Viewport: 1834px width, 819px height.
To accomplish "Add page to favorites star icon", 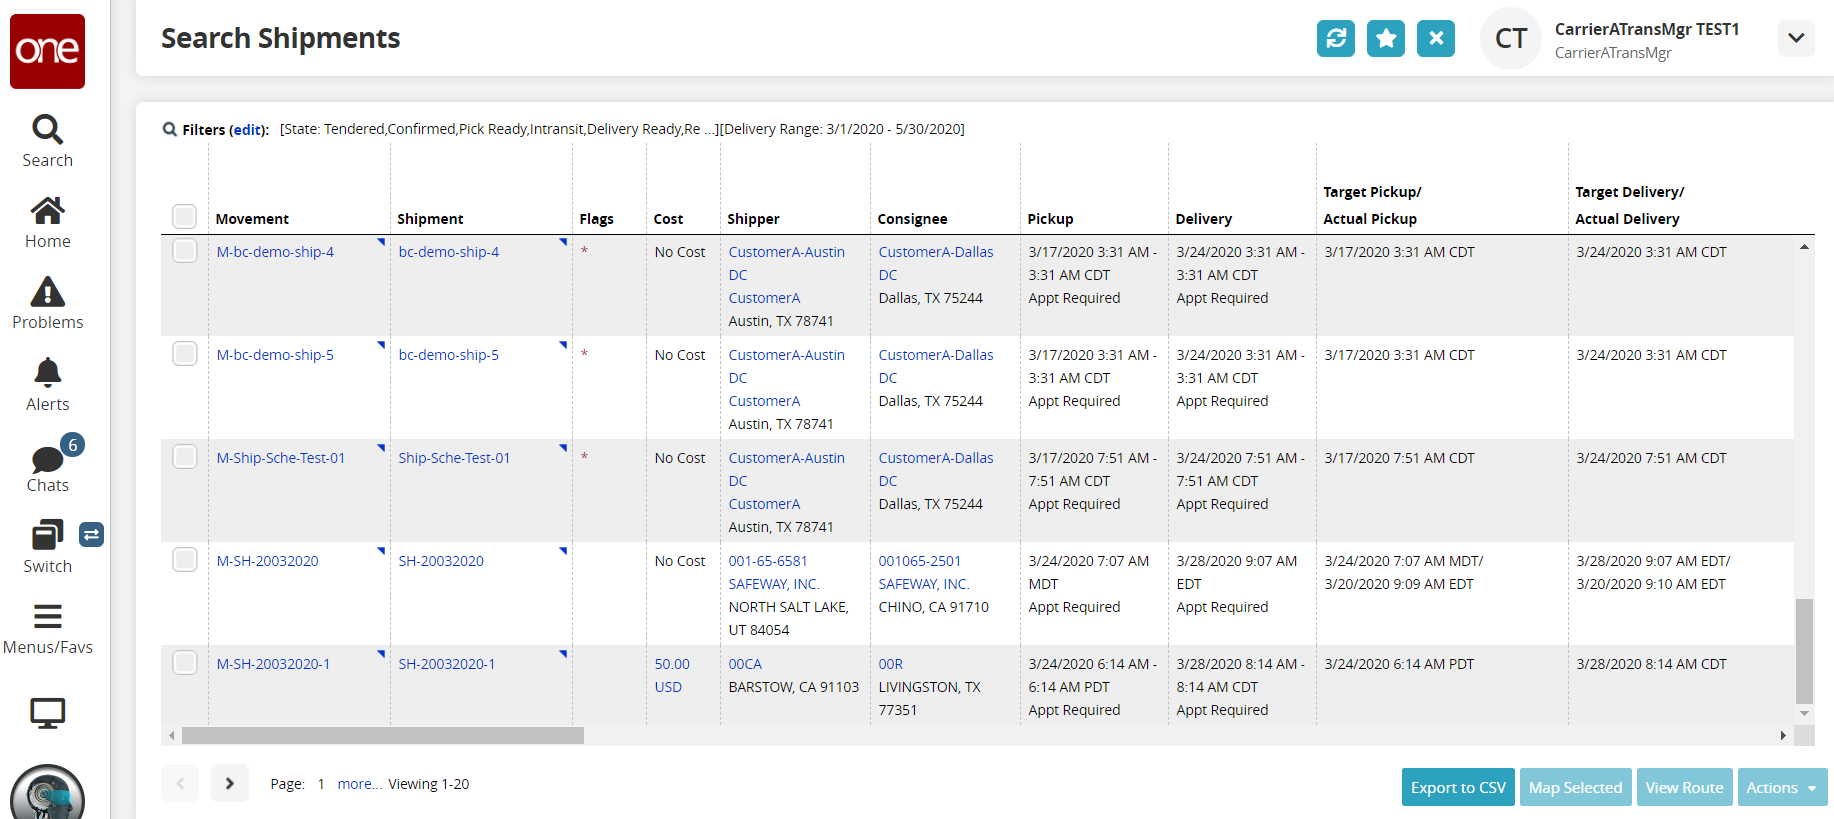I will 1385,39.
